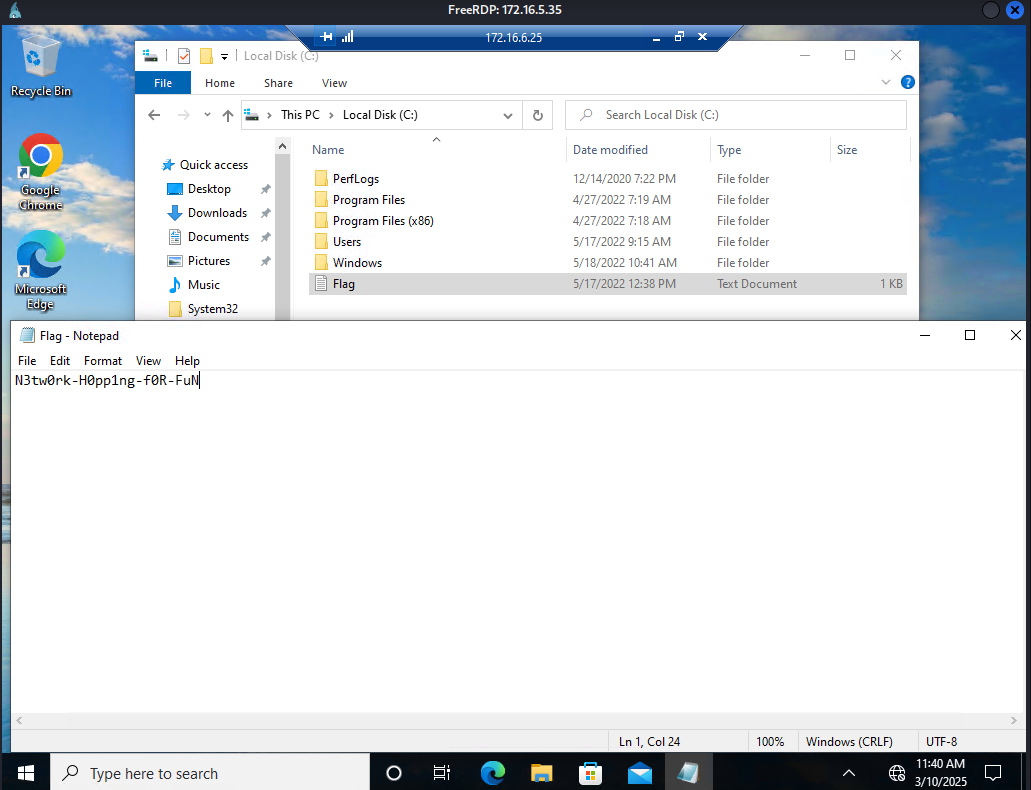
Task: Open the recent locations dropdown arrow
Action: click(207, 115)
